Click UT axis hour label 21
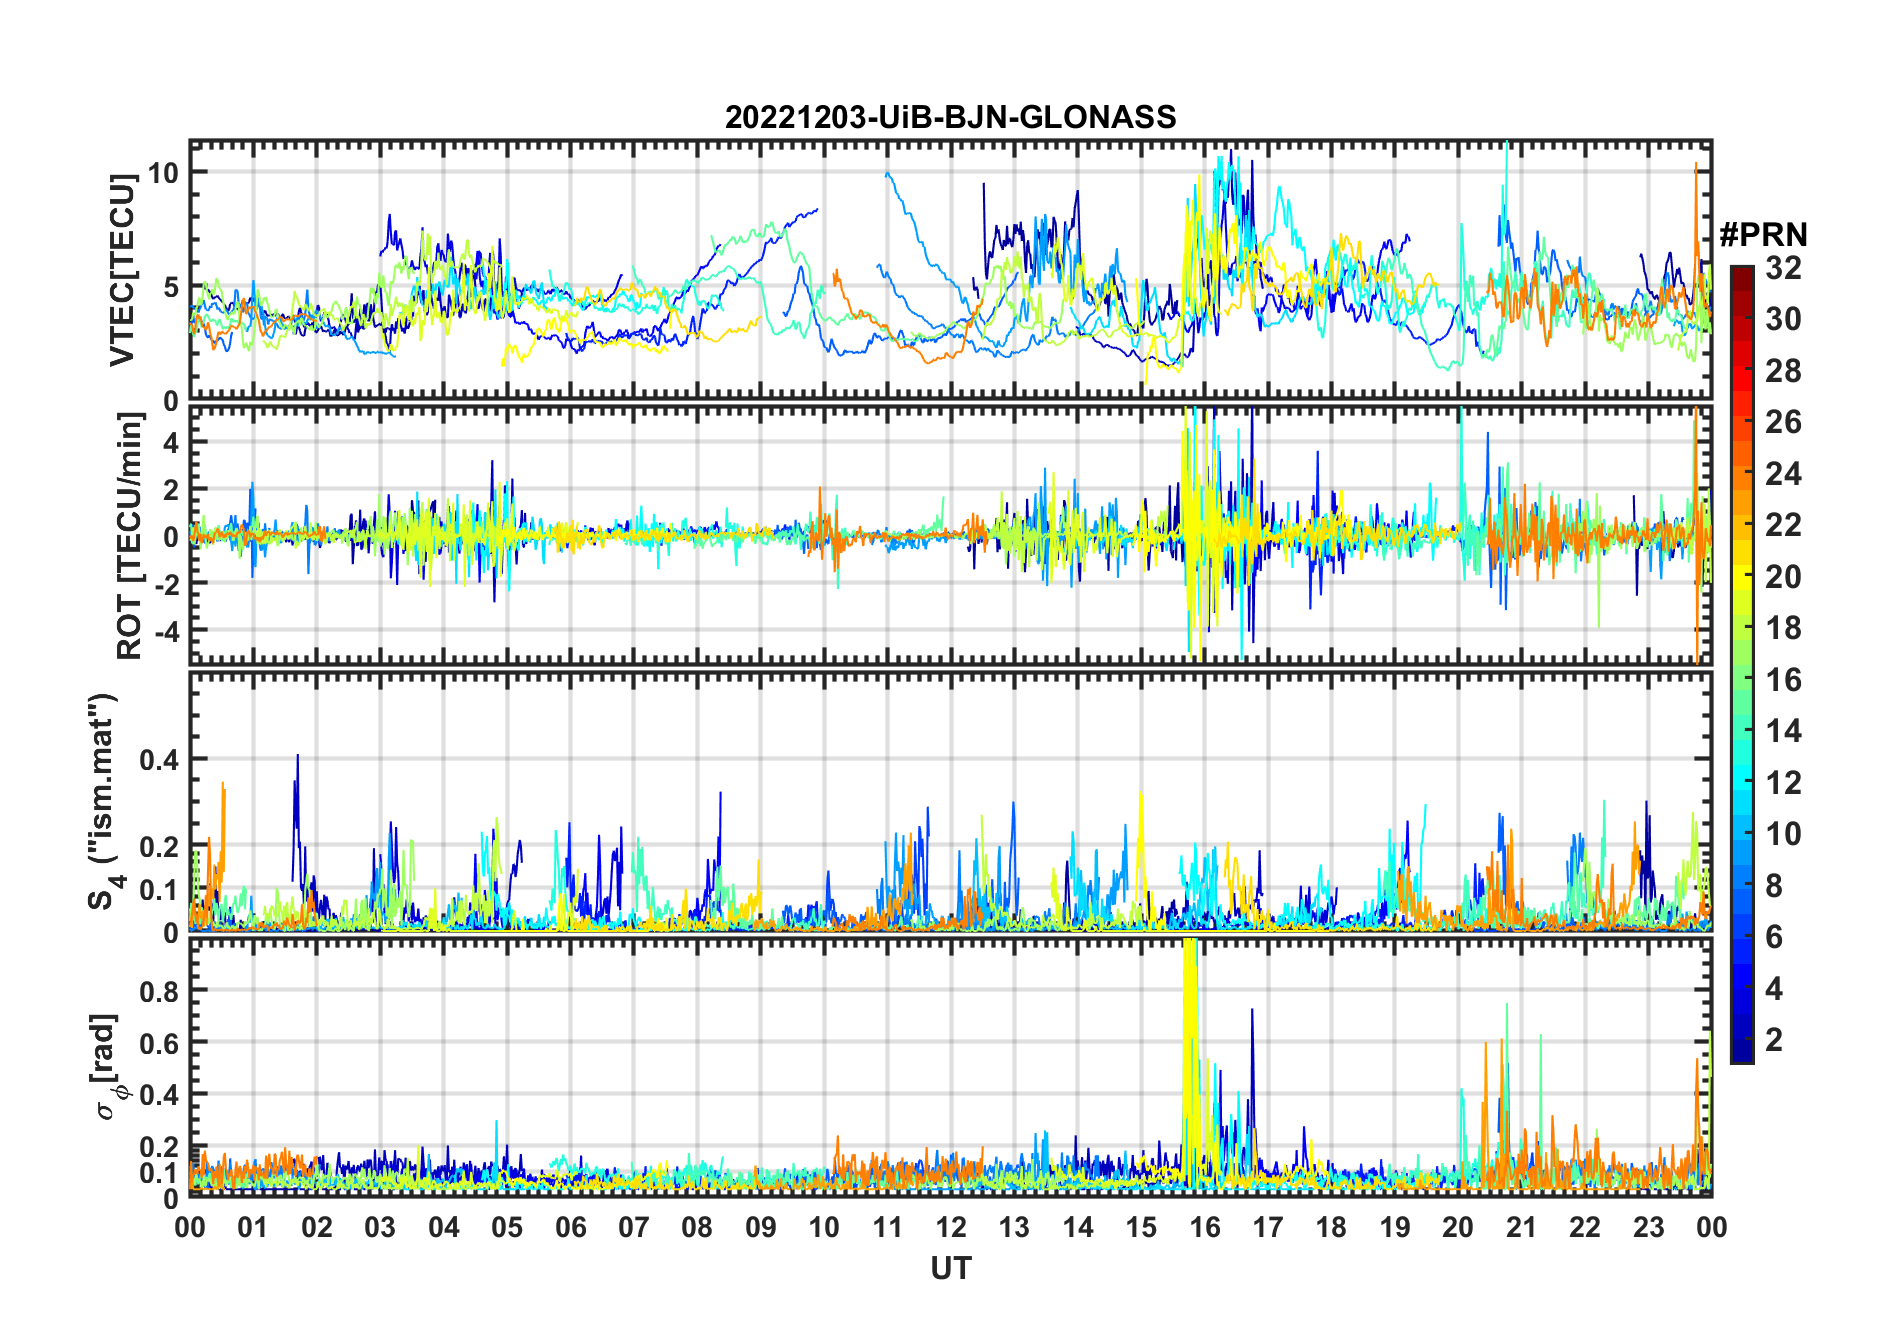The width and height of the screenshot is (1902, 1330). pos(1522,1227)
